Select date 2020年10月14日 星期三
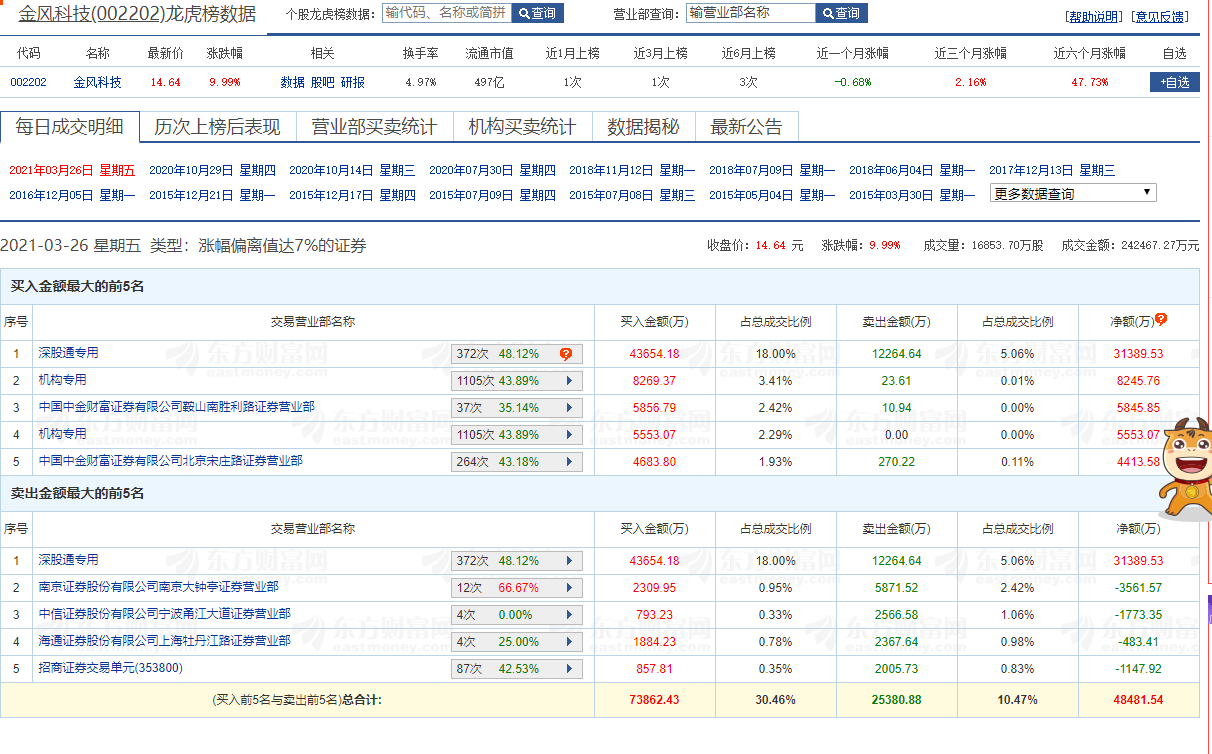The width and height of the screenshot is (1212, 754). point(352,170)
